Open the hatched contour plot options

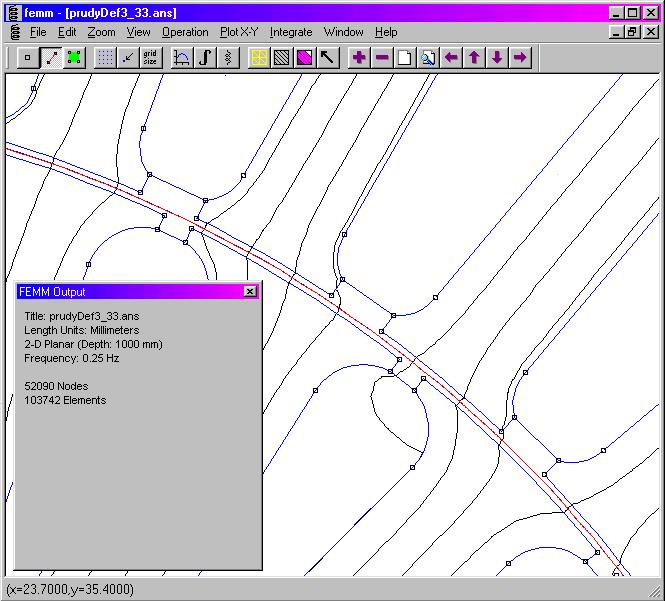click(282, 57)
